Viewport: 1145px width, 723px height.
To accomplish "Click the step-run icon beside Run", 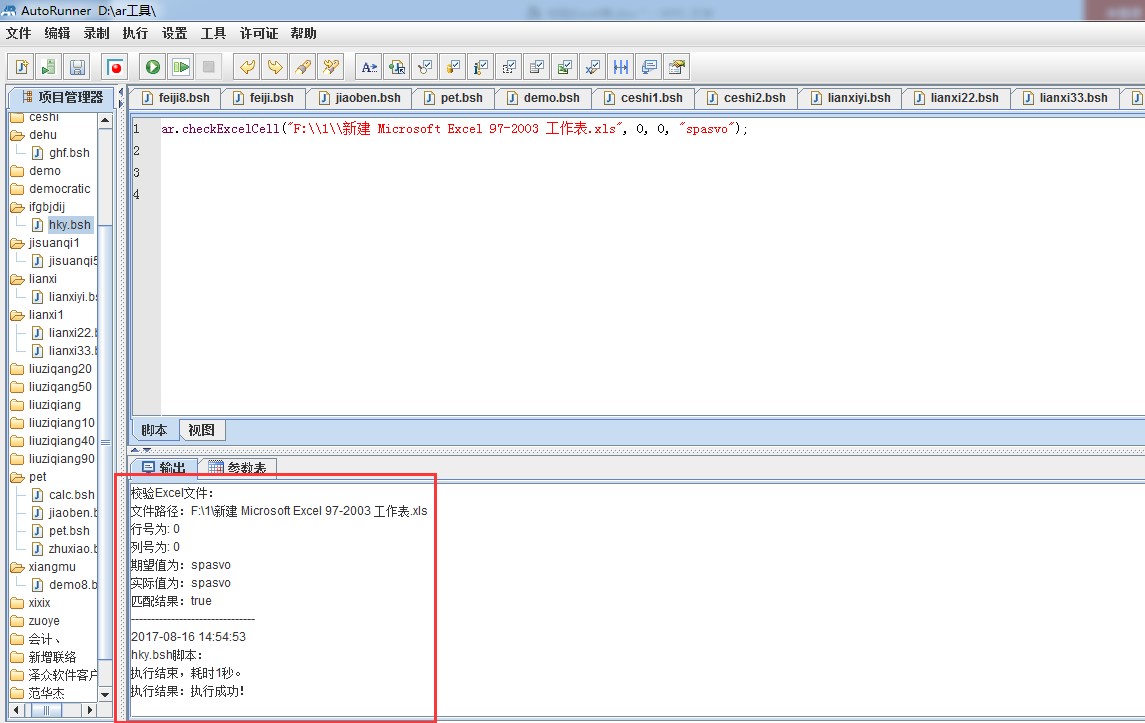I will (180, 67).
